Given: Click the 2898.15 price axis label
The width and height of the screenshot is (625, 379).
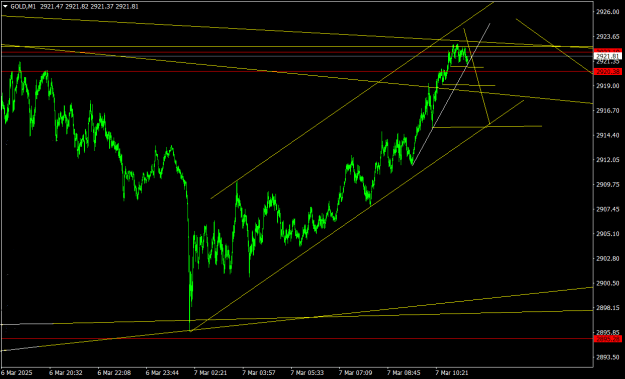Looking at the screenshot, I should coord(607,308).
